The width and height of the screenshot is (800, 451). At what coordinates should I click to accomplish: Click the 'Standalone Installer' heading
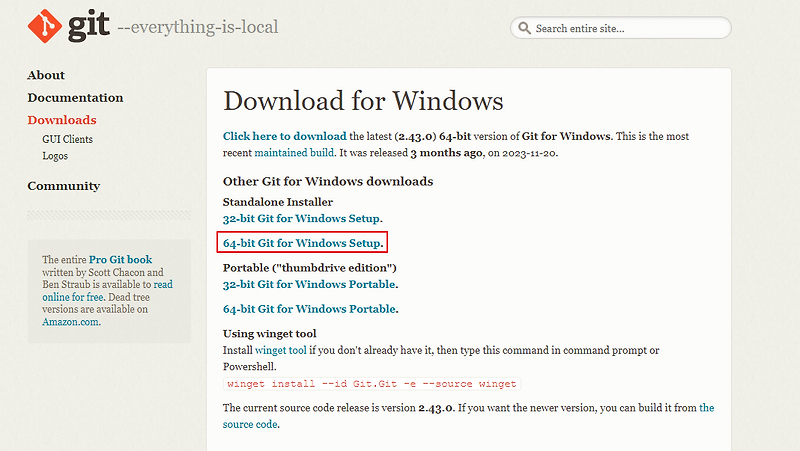278,202
